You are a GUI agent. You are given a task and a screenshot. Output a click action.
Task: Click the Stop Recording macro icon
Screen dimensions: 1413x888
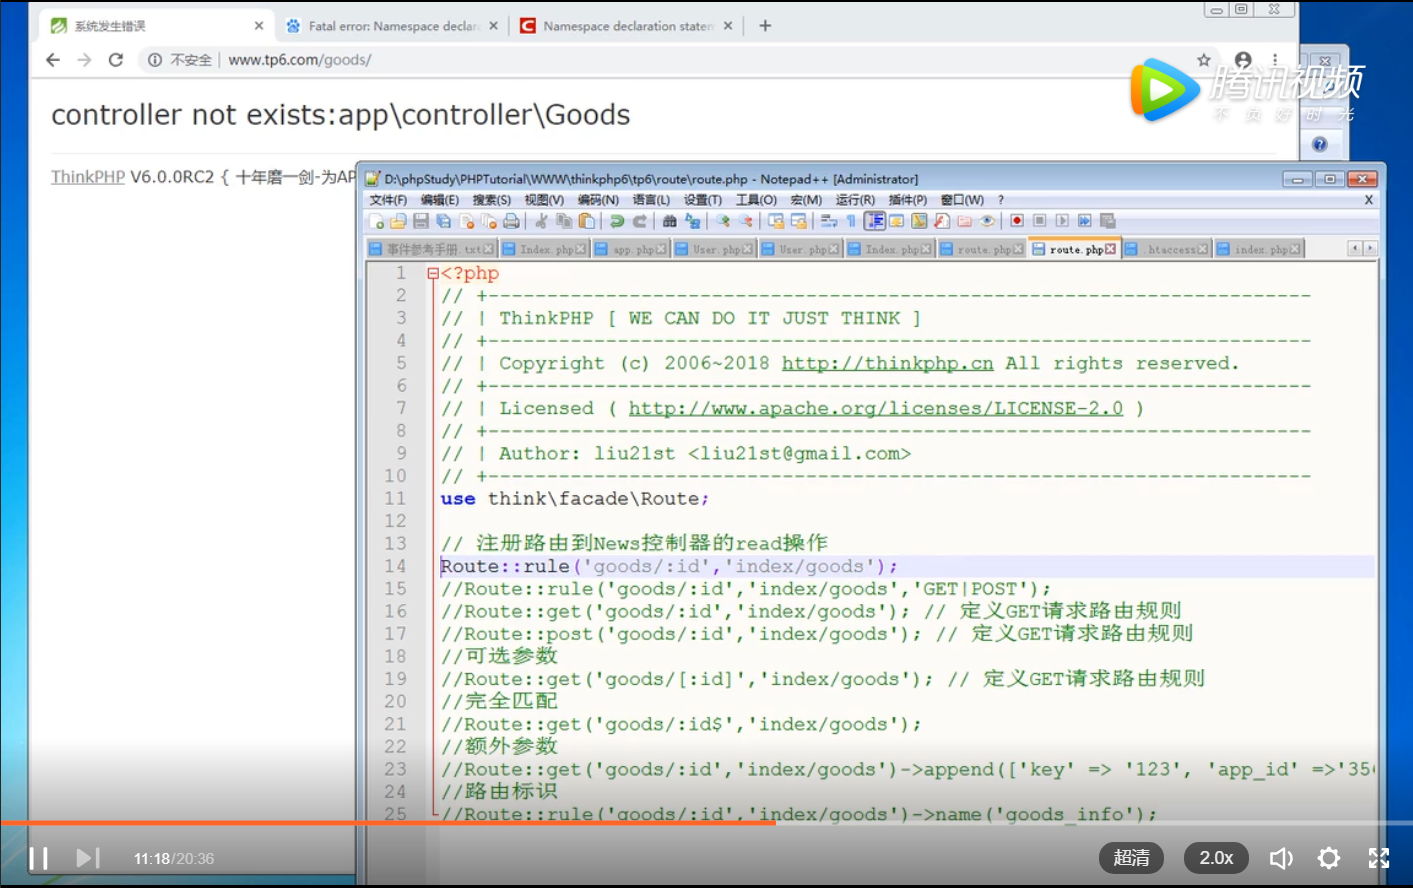click(x=1040, y=221)
